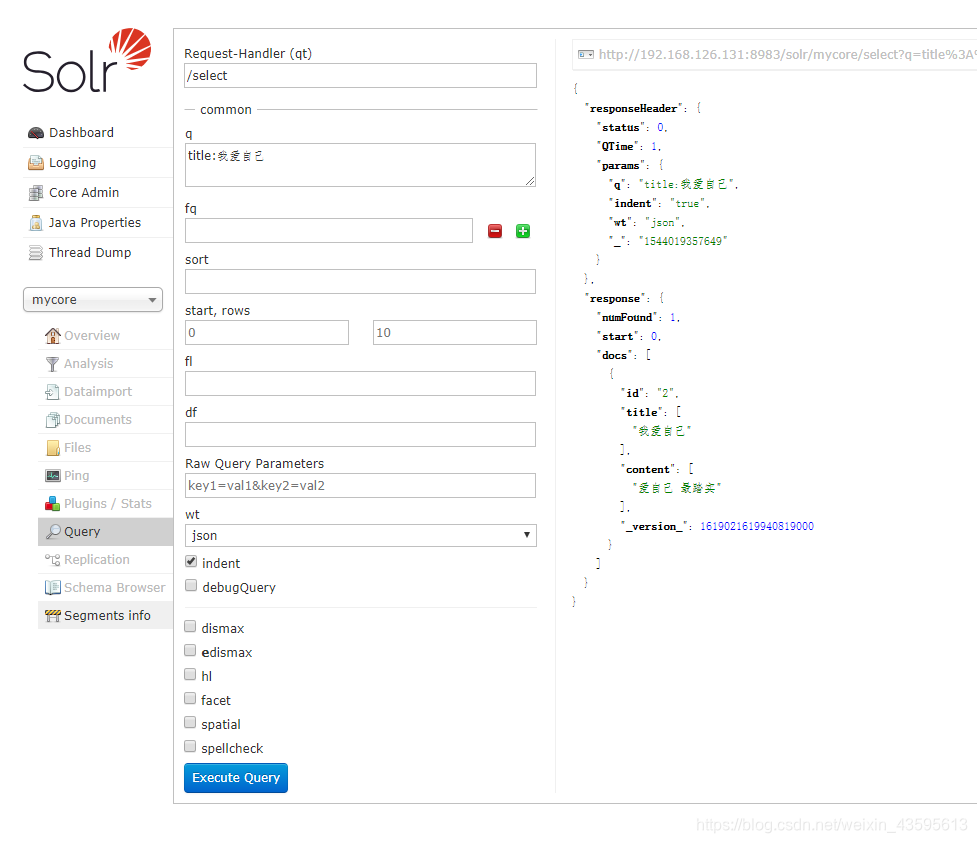977x843 pixels.
Task: Toggle the hl highlighting checkbox
Action: pyautogui.click(x=190, y=674)
